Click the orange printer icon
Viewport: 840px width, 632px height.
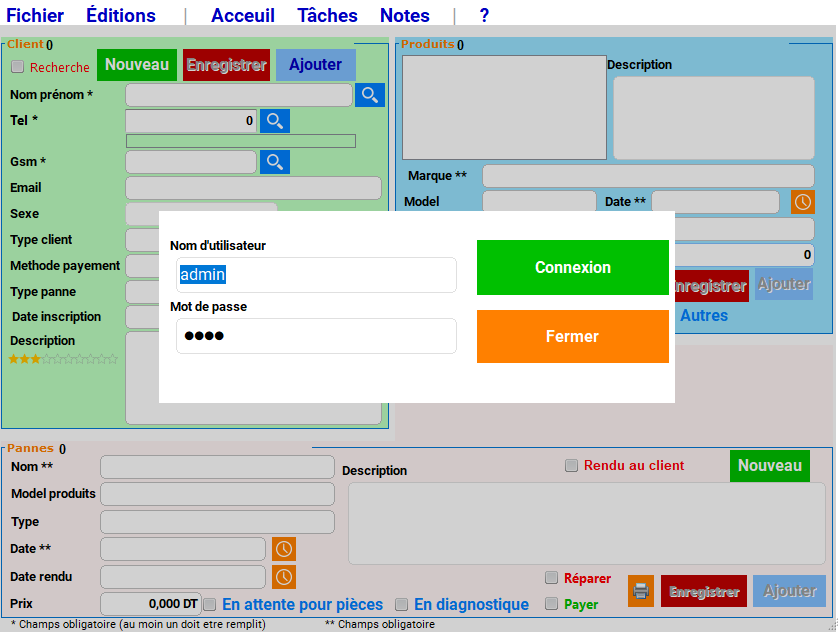[641, 591]
